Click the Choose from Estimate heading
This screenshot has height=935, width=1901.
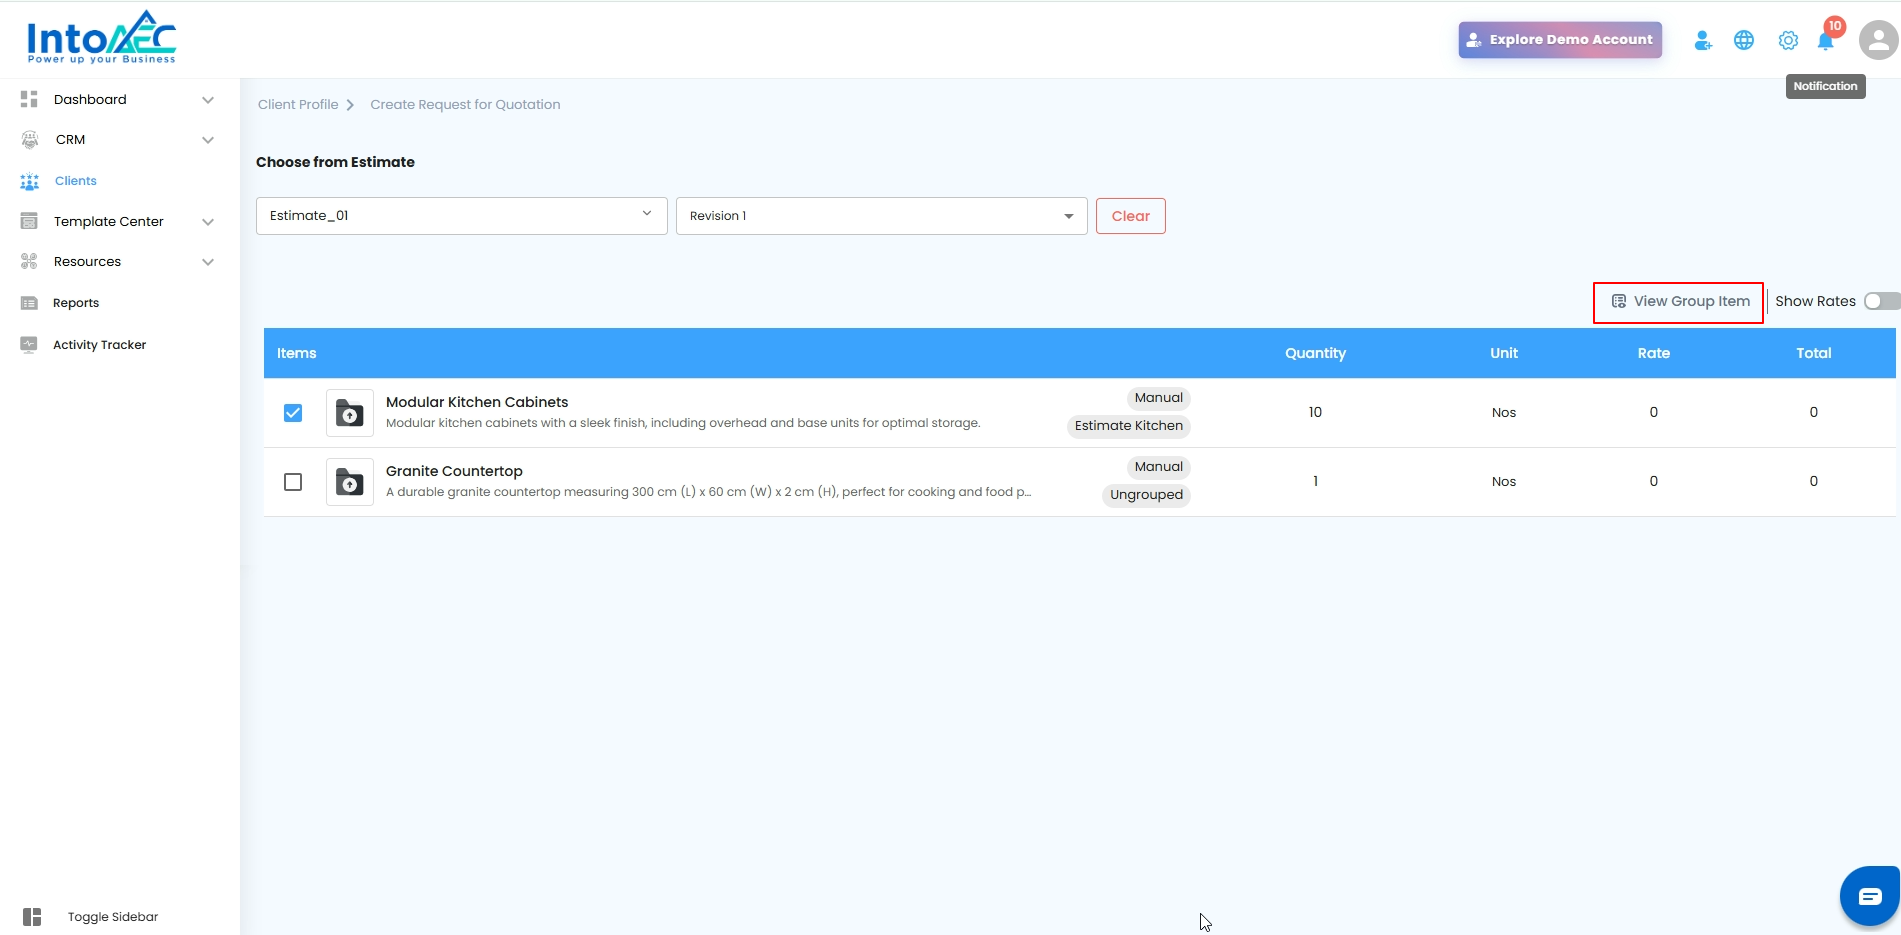(x=335, y=162)
